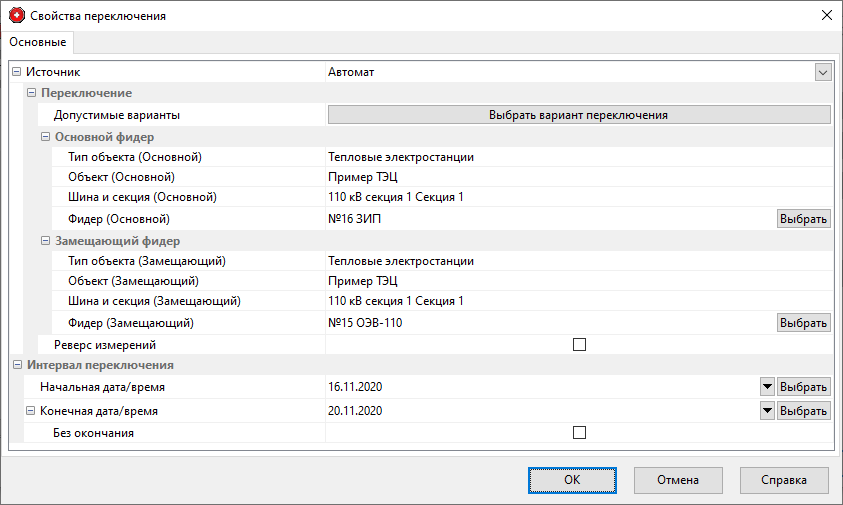The image size is (843, 505).
Task: Collapse the Переключение group
Action: tap(31, 93)
